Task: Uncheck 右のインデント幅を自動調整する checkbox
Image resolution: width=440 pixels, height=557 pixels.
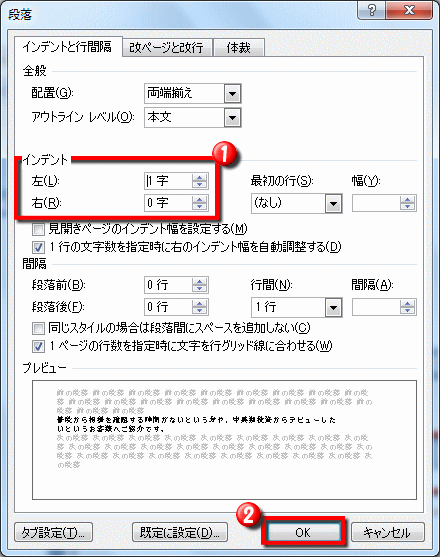Action: [38, 247]
